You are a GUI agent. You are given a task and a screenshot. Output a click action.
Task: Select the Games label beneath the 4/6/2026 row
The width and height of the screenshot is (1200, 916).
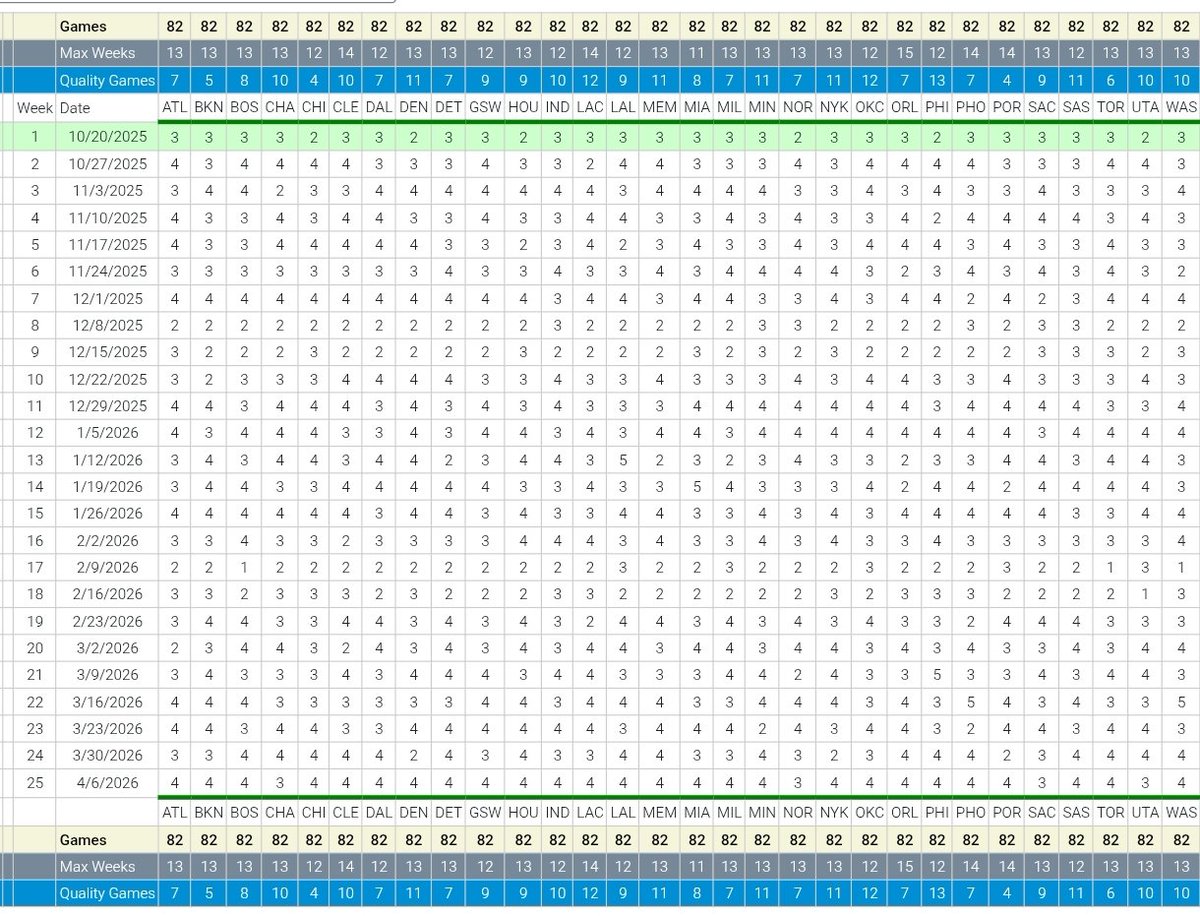tap(107, 840)
